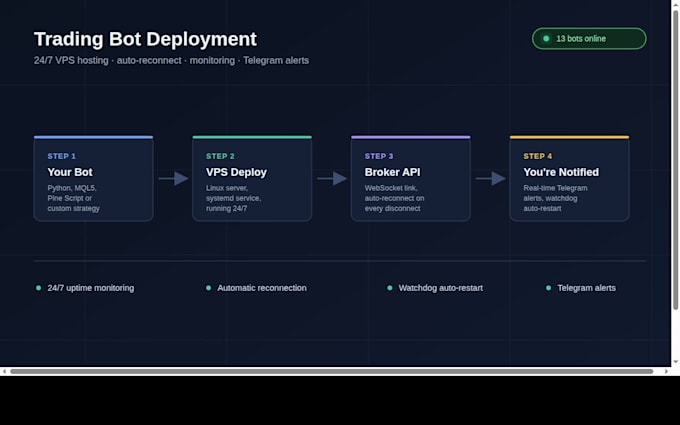Click the vertical scrollbar thumb

point(676,160)
